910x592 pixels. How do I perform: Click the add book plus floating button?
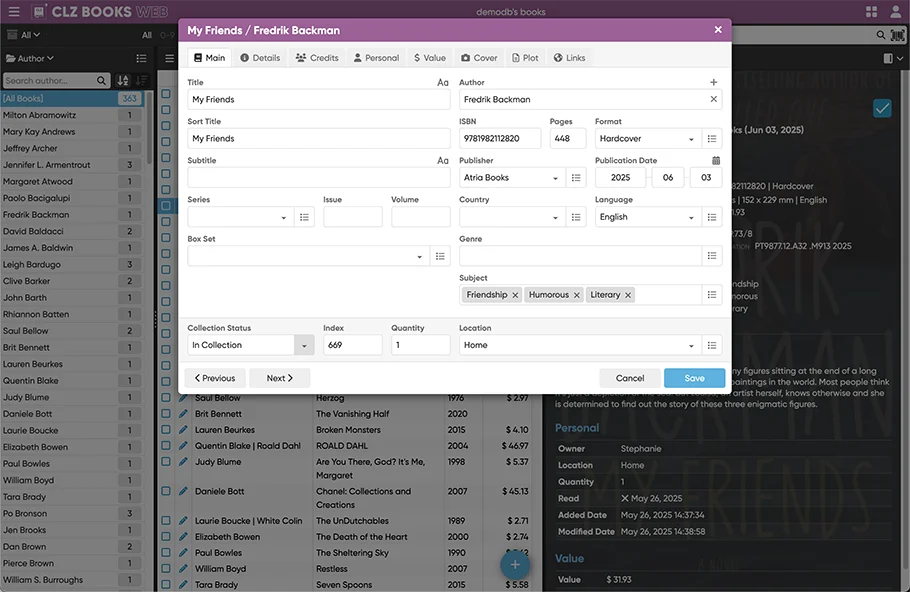click(x=515, y=565)
